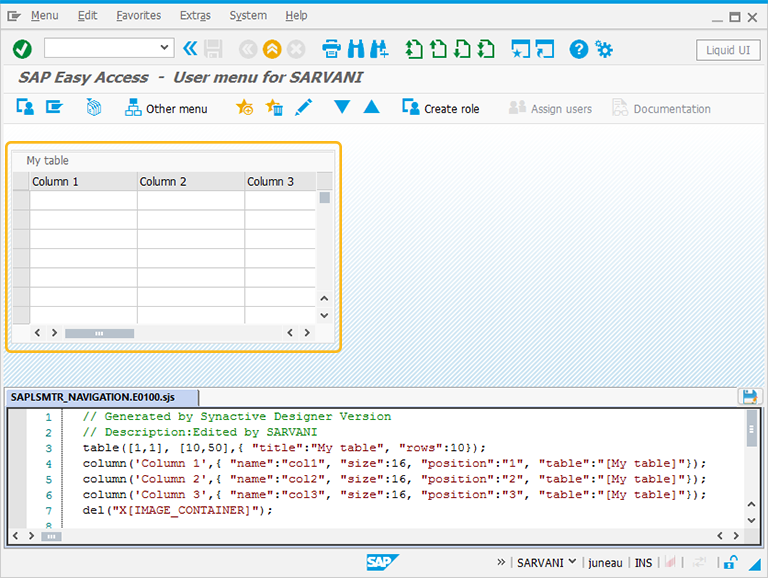Click the First Page icon
This screenshot has width=768, height=578.
click(x=414, y=49)
